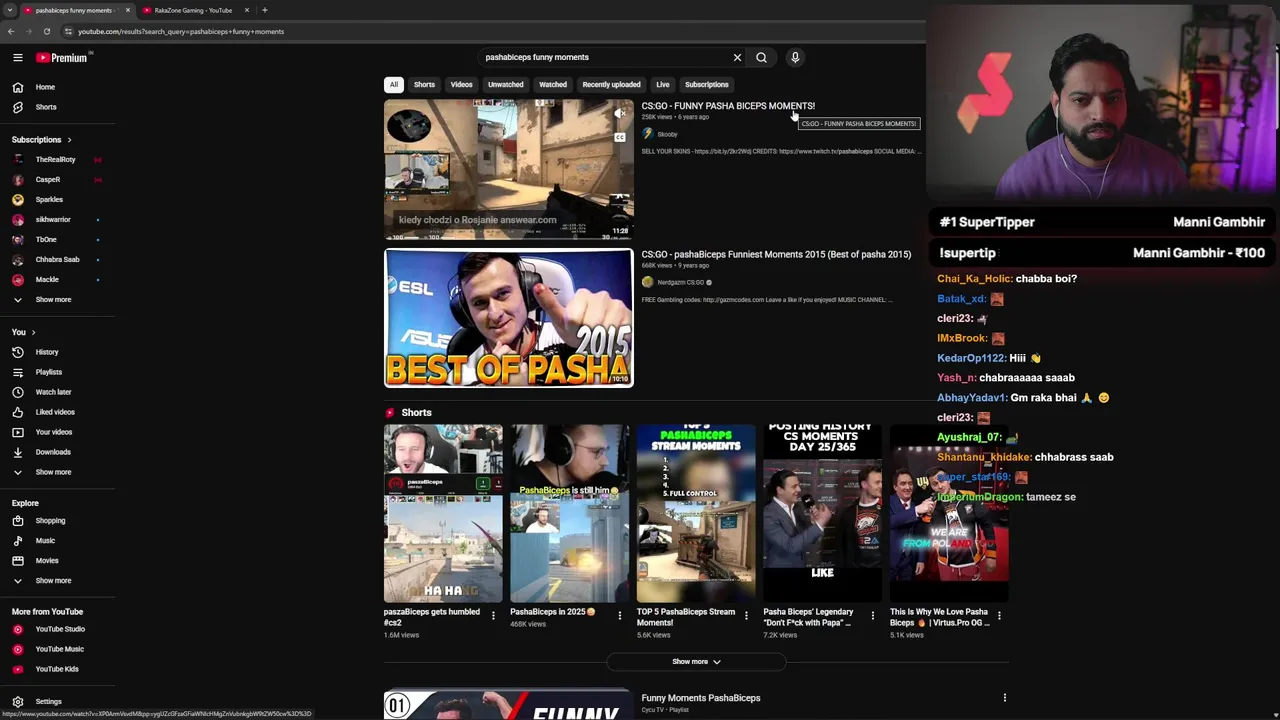
Task: Open Best of Pasha 2015 thumbnail
Action: tap(509, 318)
